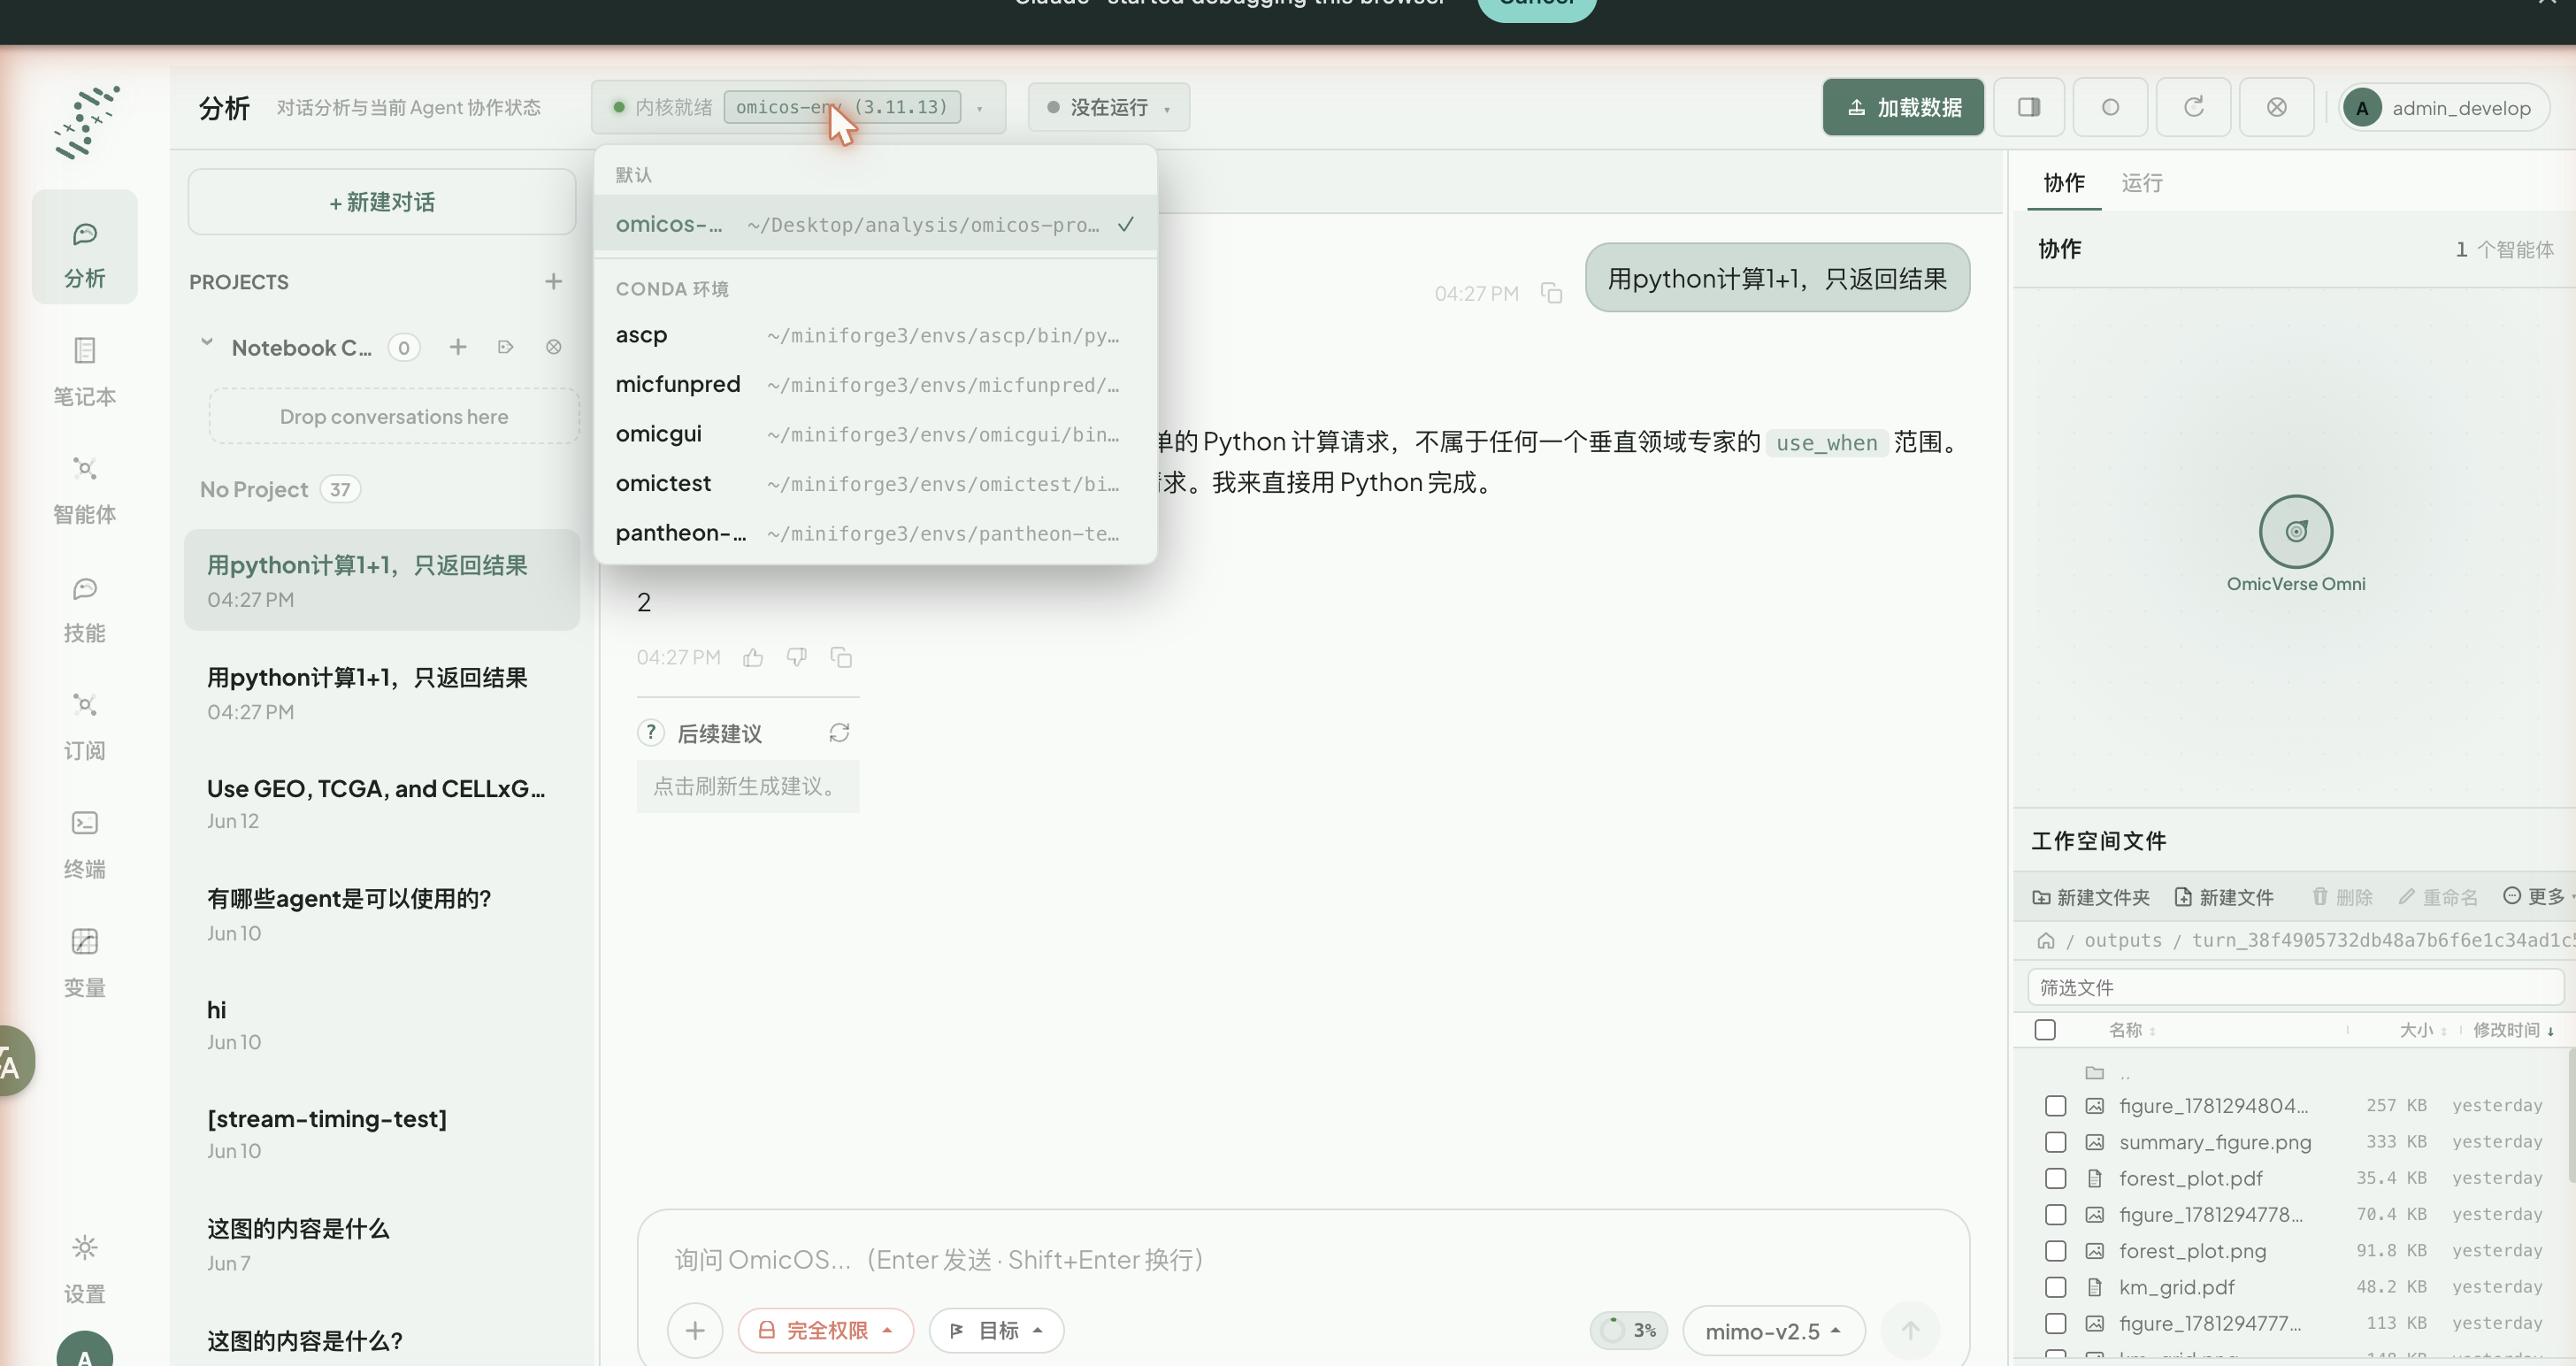
Task: Select the pantheon-… conda environment
Action: 875,533
